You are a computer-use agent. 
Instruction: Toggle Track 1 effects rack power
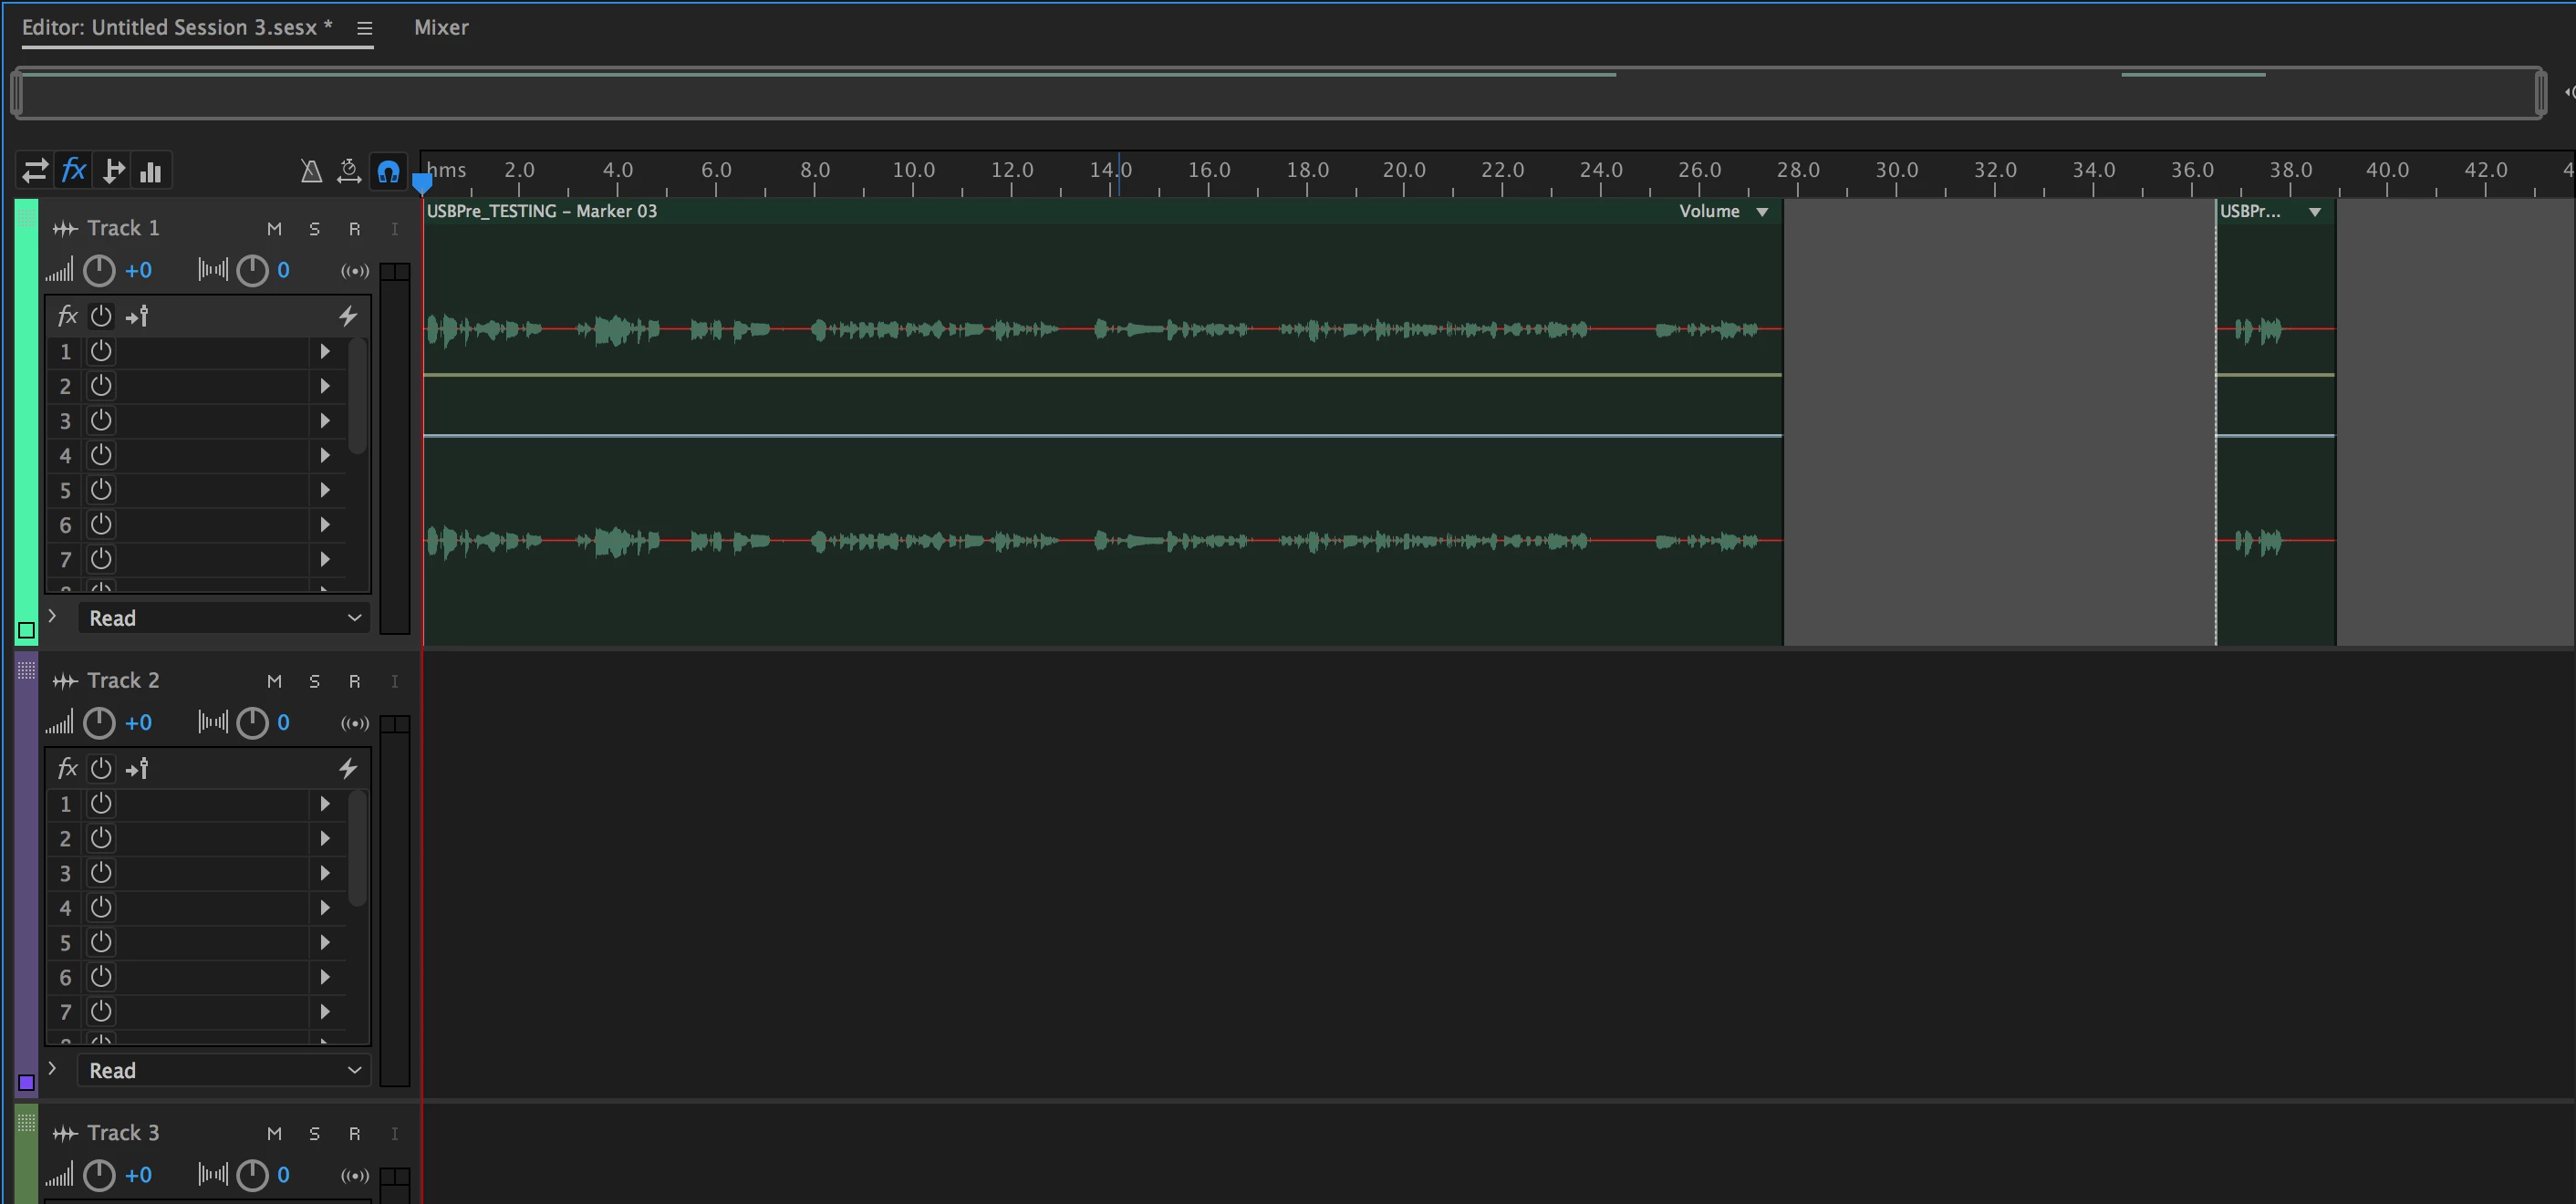click(101, 316)
